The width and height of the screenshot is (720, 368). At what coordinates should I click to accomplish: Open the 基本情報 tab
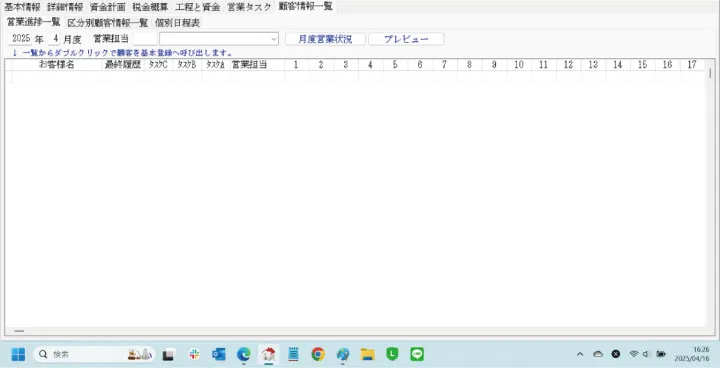22,7
